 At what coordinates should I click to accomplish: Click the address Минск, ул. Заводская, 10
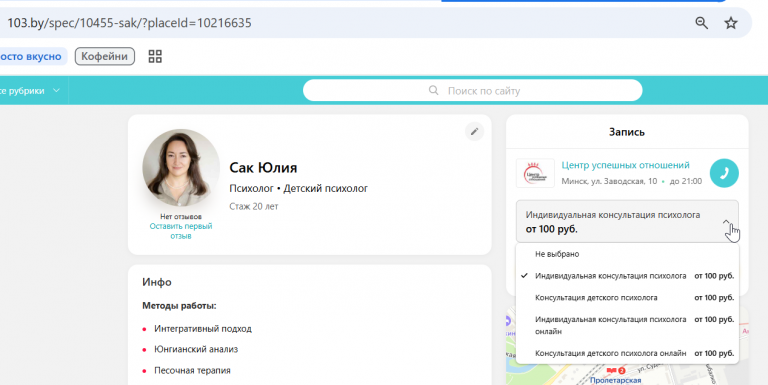tap(609, 181)
